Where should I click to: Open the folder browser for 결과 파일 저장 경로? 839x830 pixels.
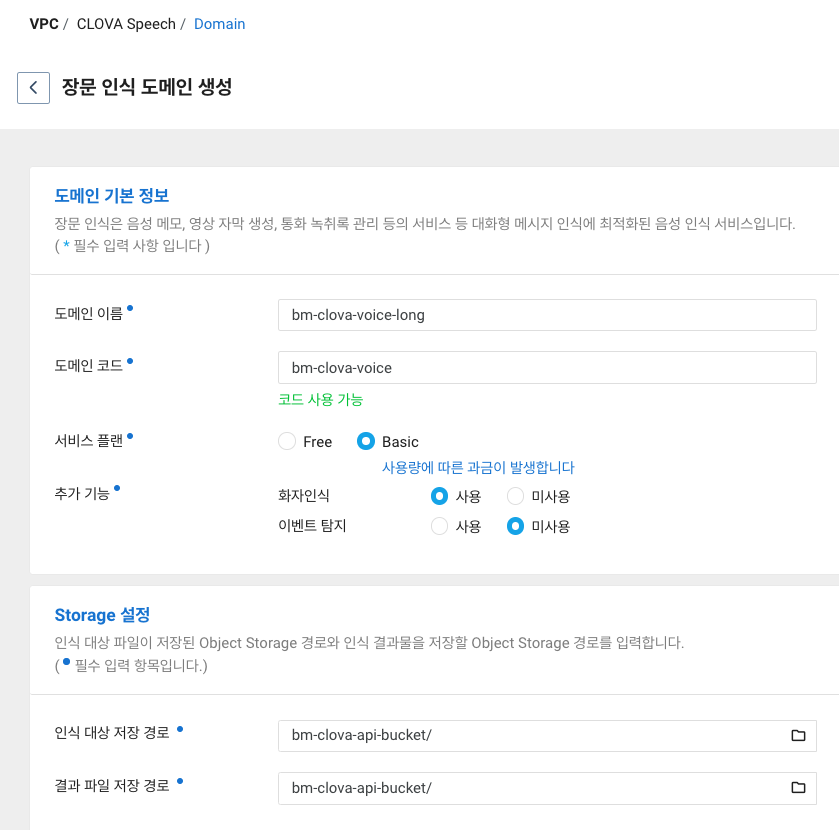coord(797,789)
